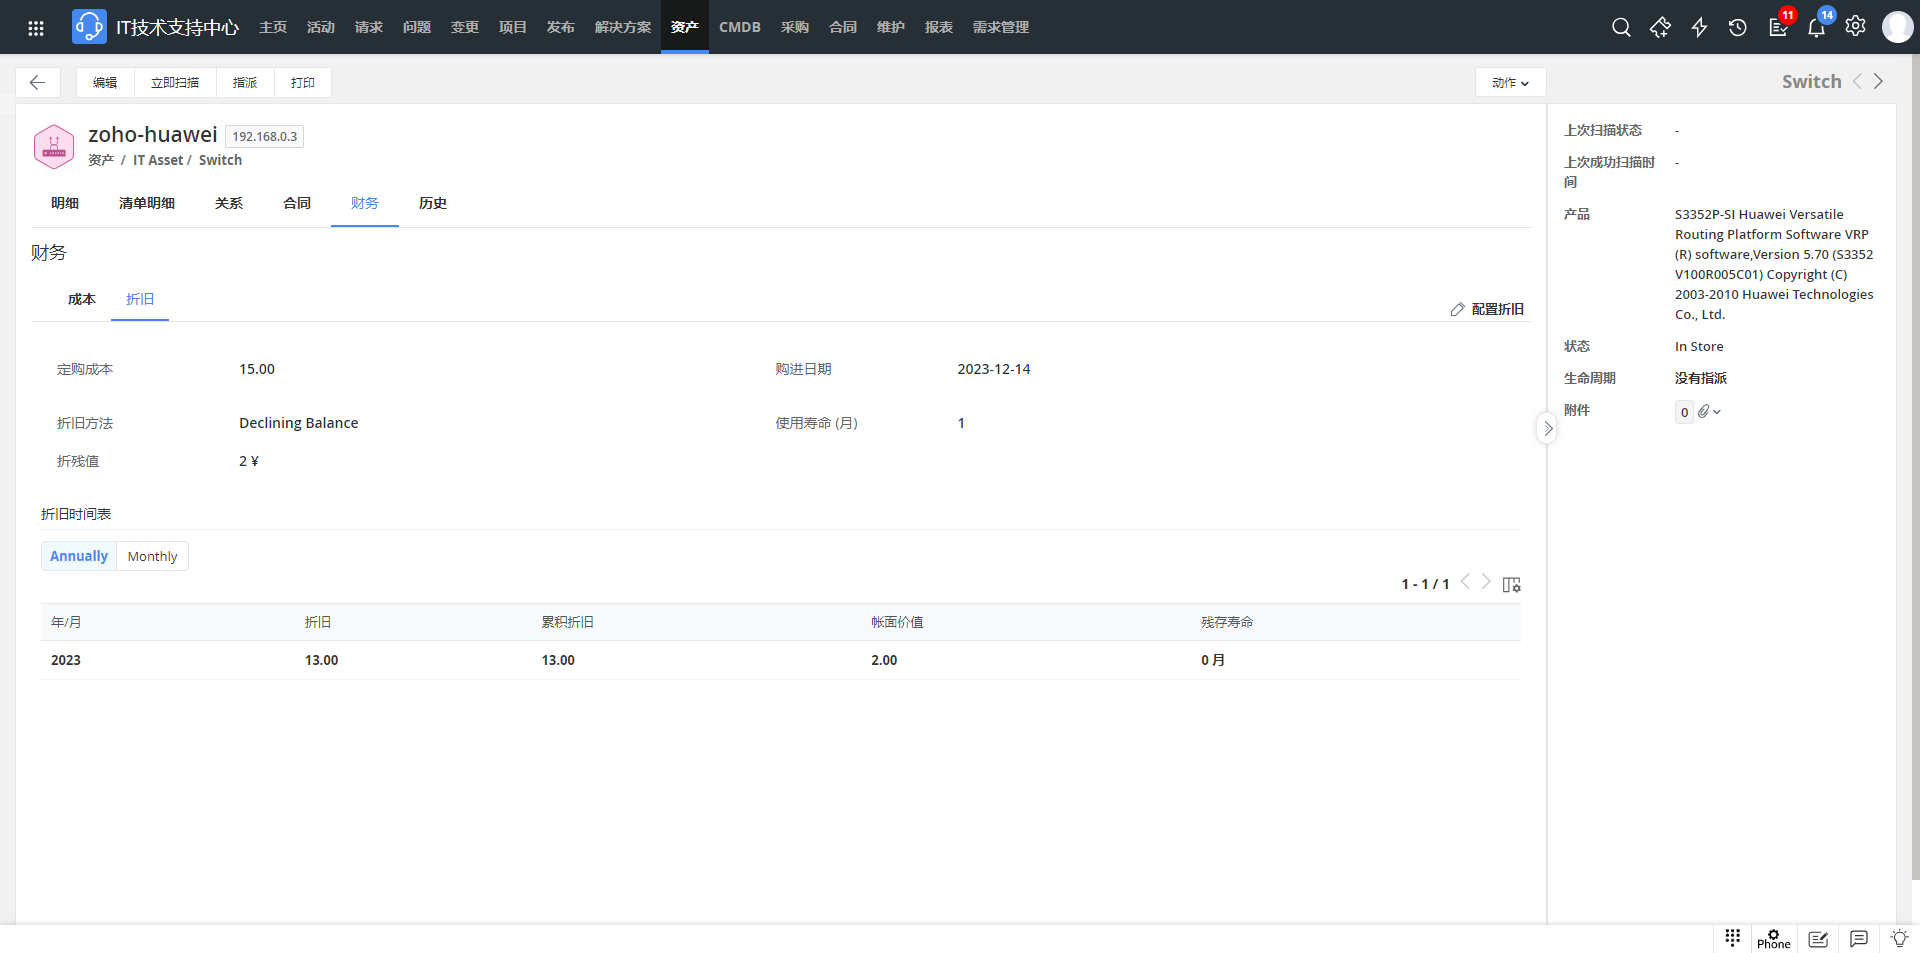
Task: Select the 折旧 sub-tab
Action: tap(140, 299)
